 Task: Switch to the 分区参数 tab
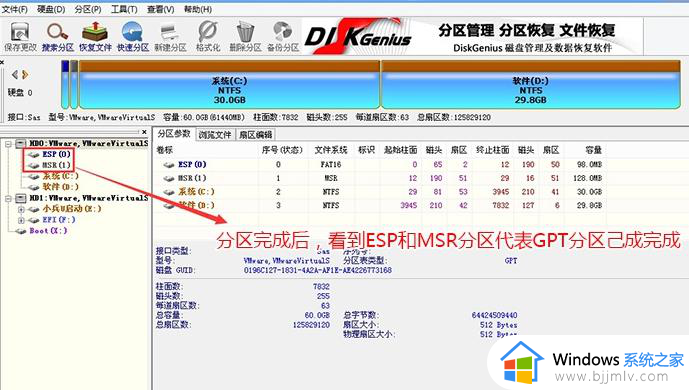click(174, 134)
